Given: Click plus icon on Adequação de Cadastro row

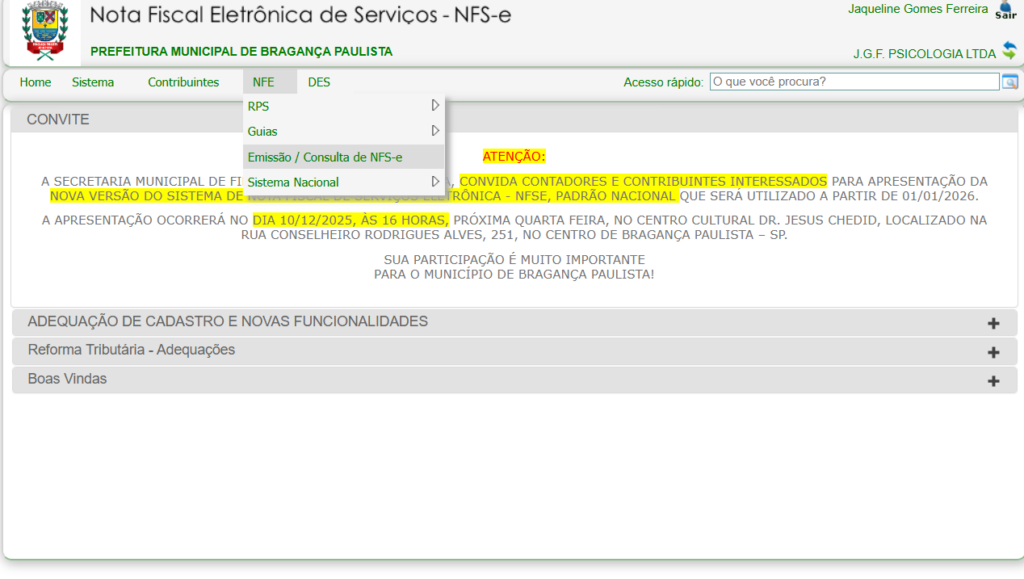Looking at the screenshot, I should [x=993, y=323].
